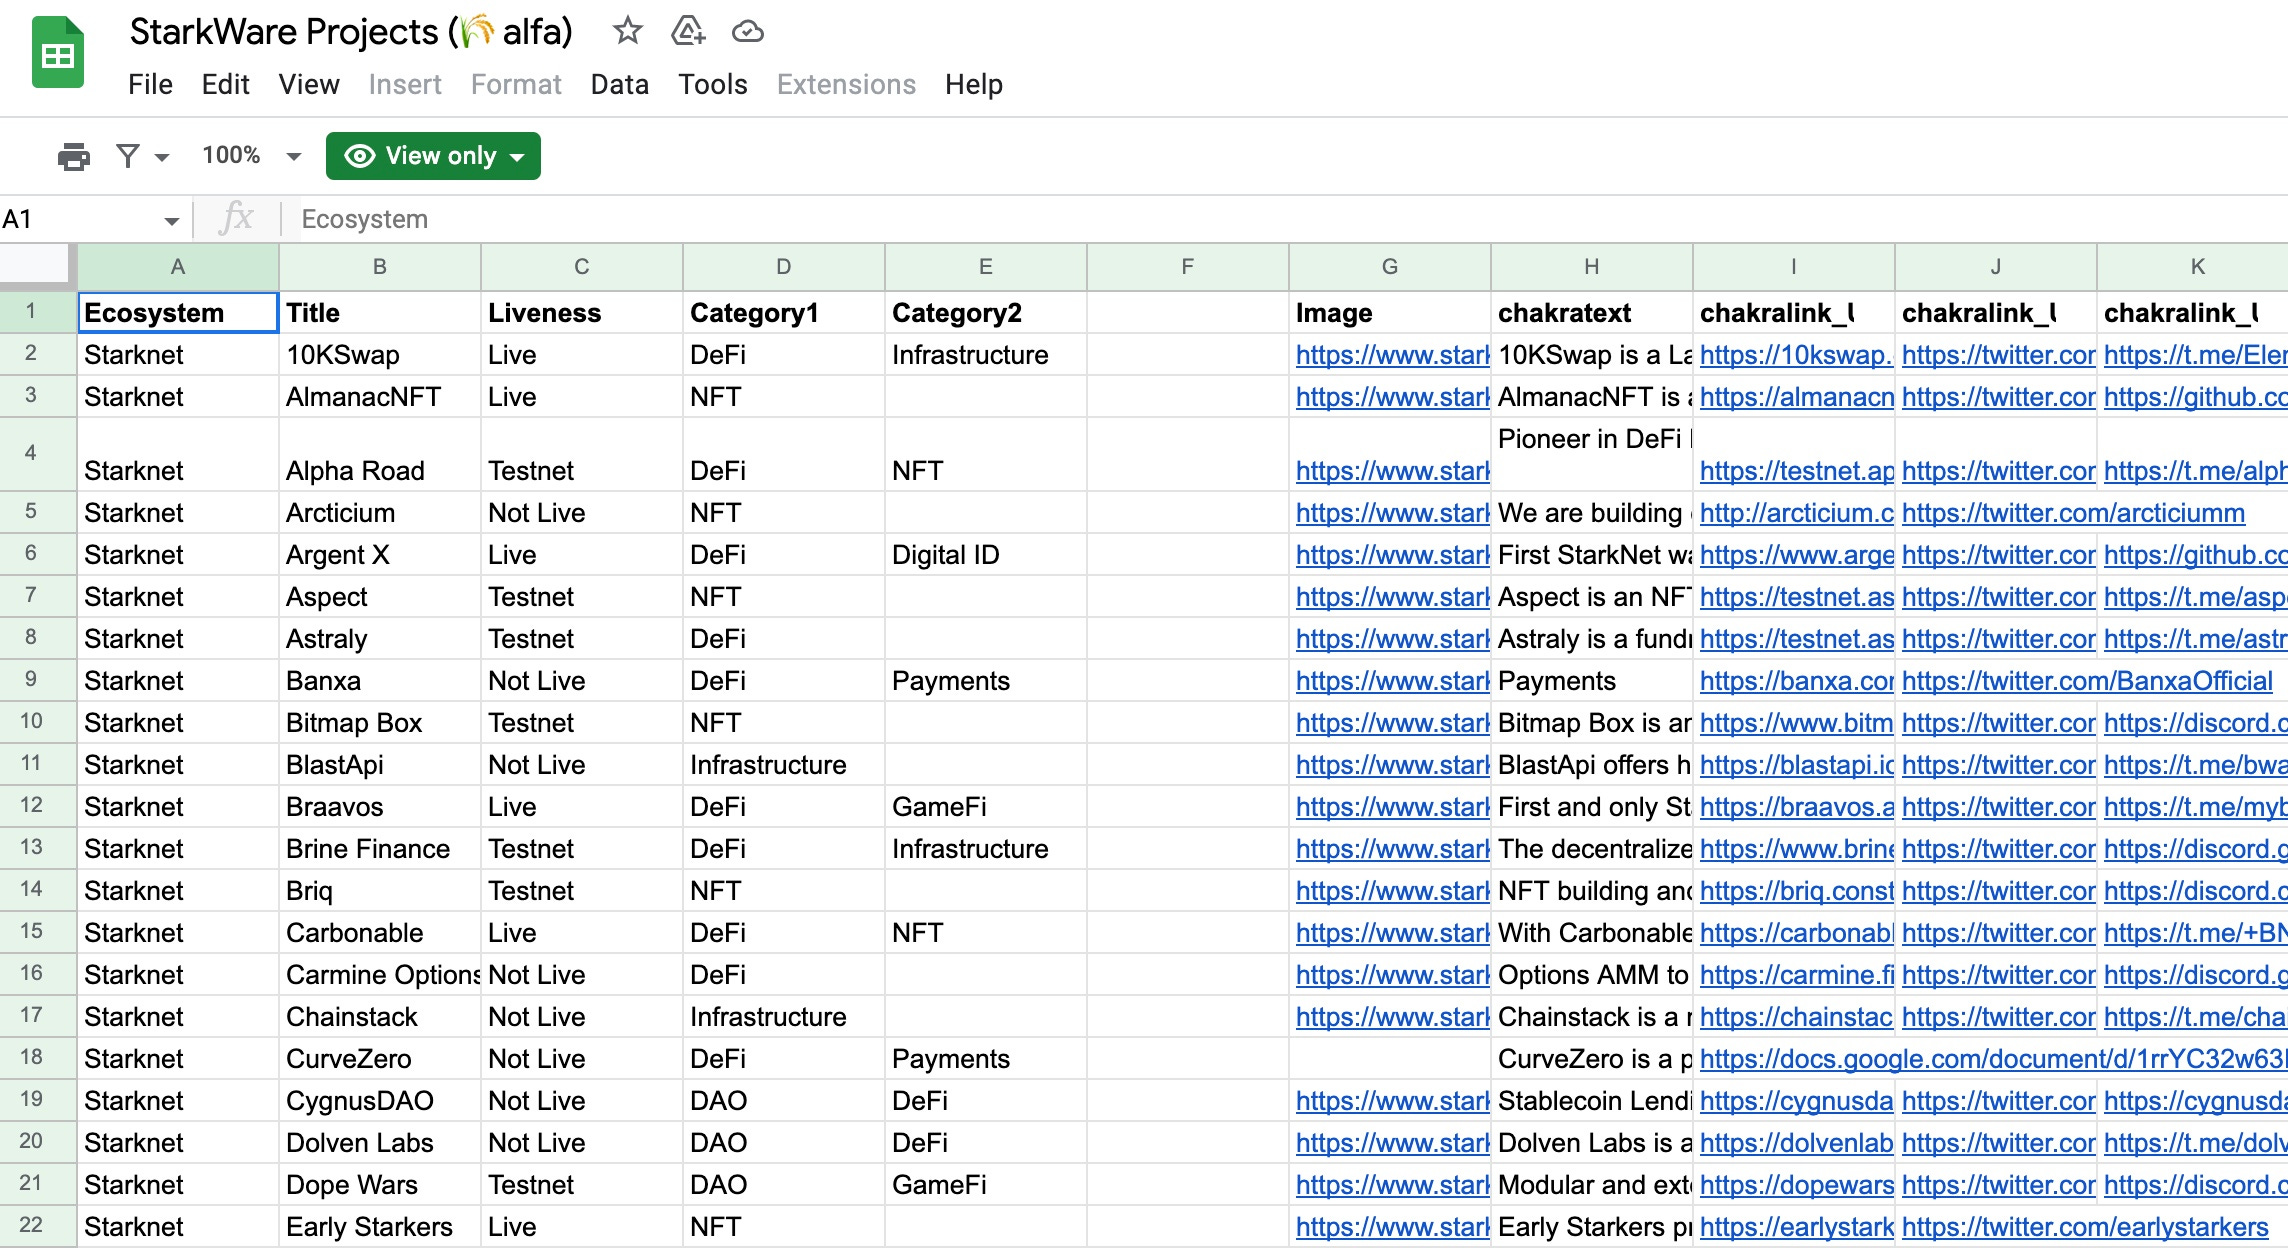Click the select-all corner box
The width and height of the screenshot is (2288, 1248).
pyautogui.click(x=37, y=266)
